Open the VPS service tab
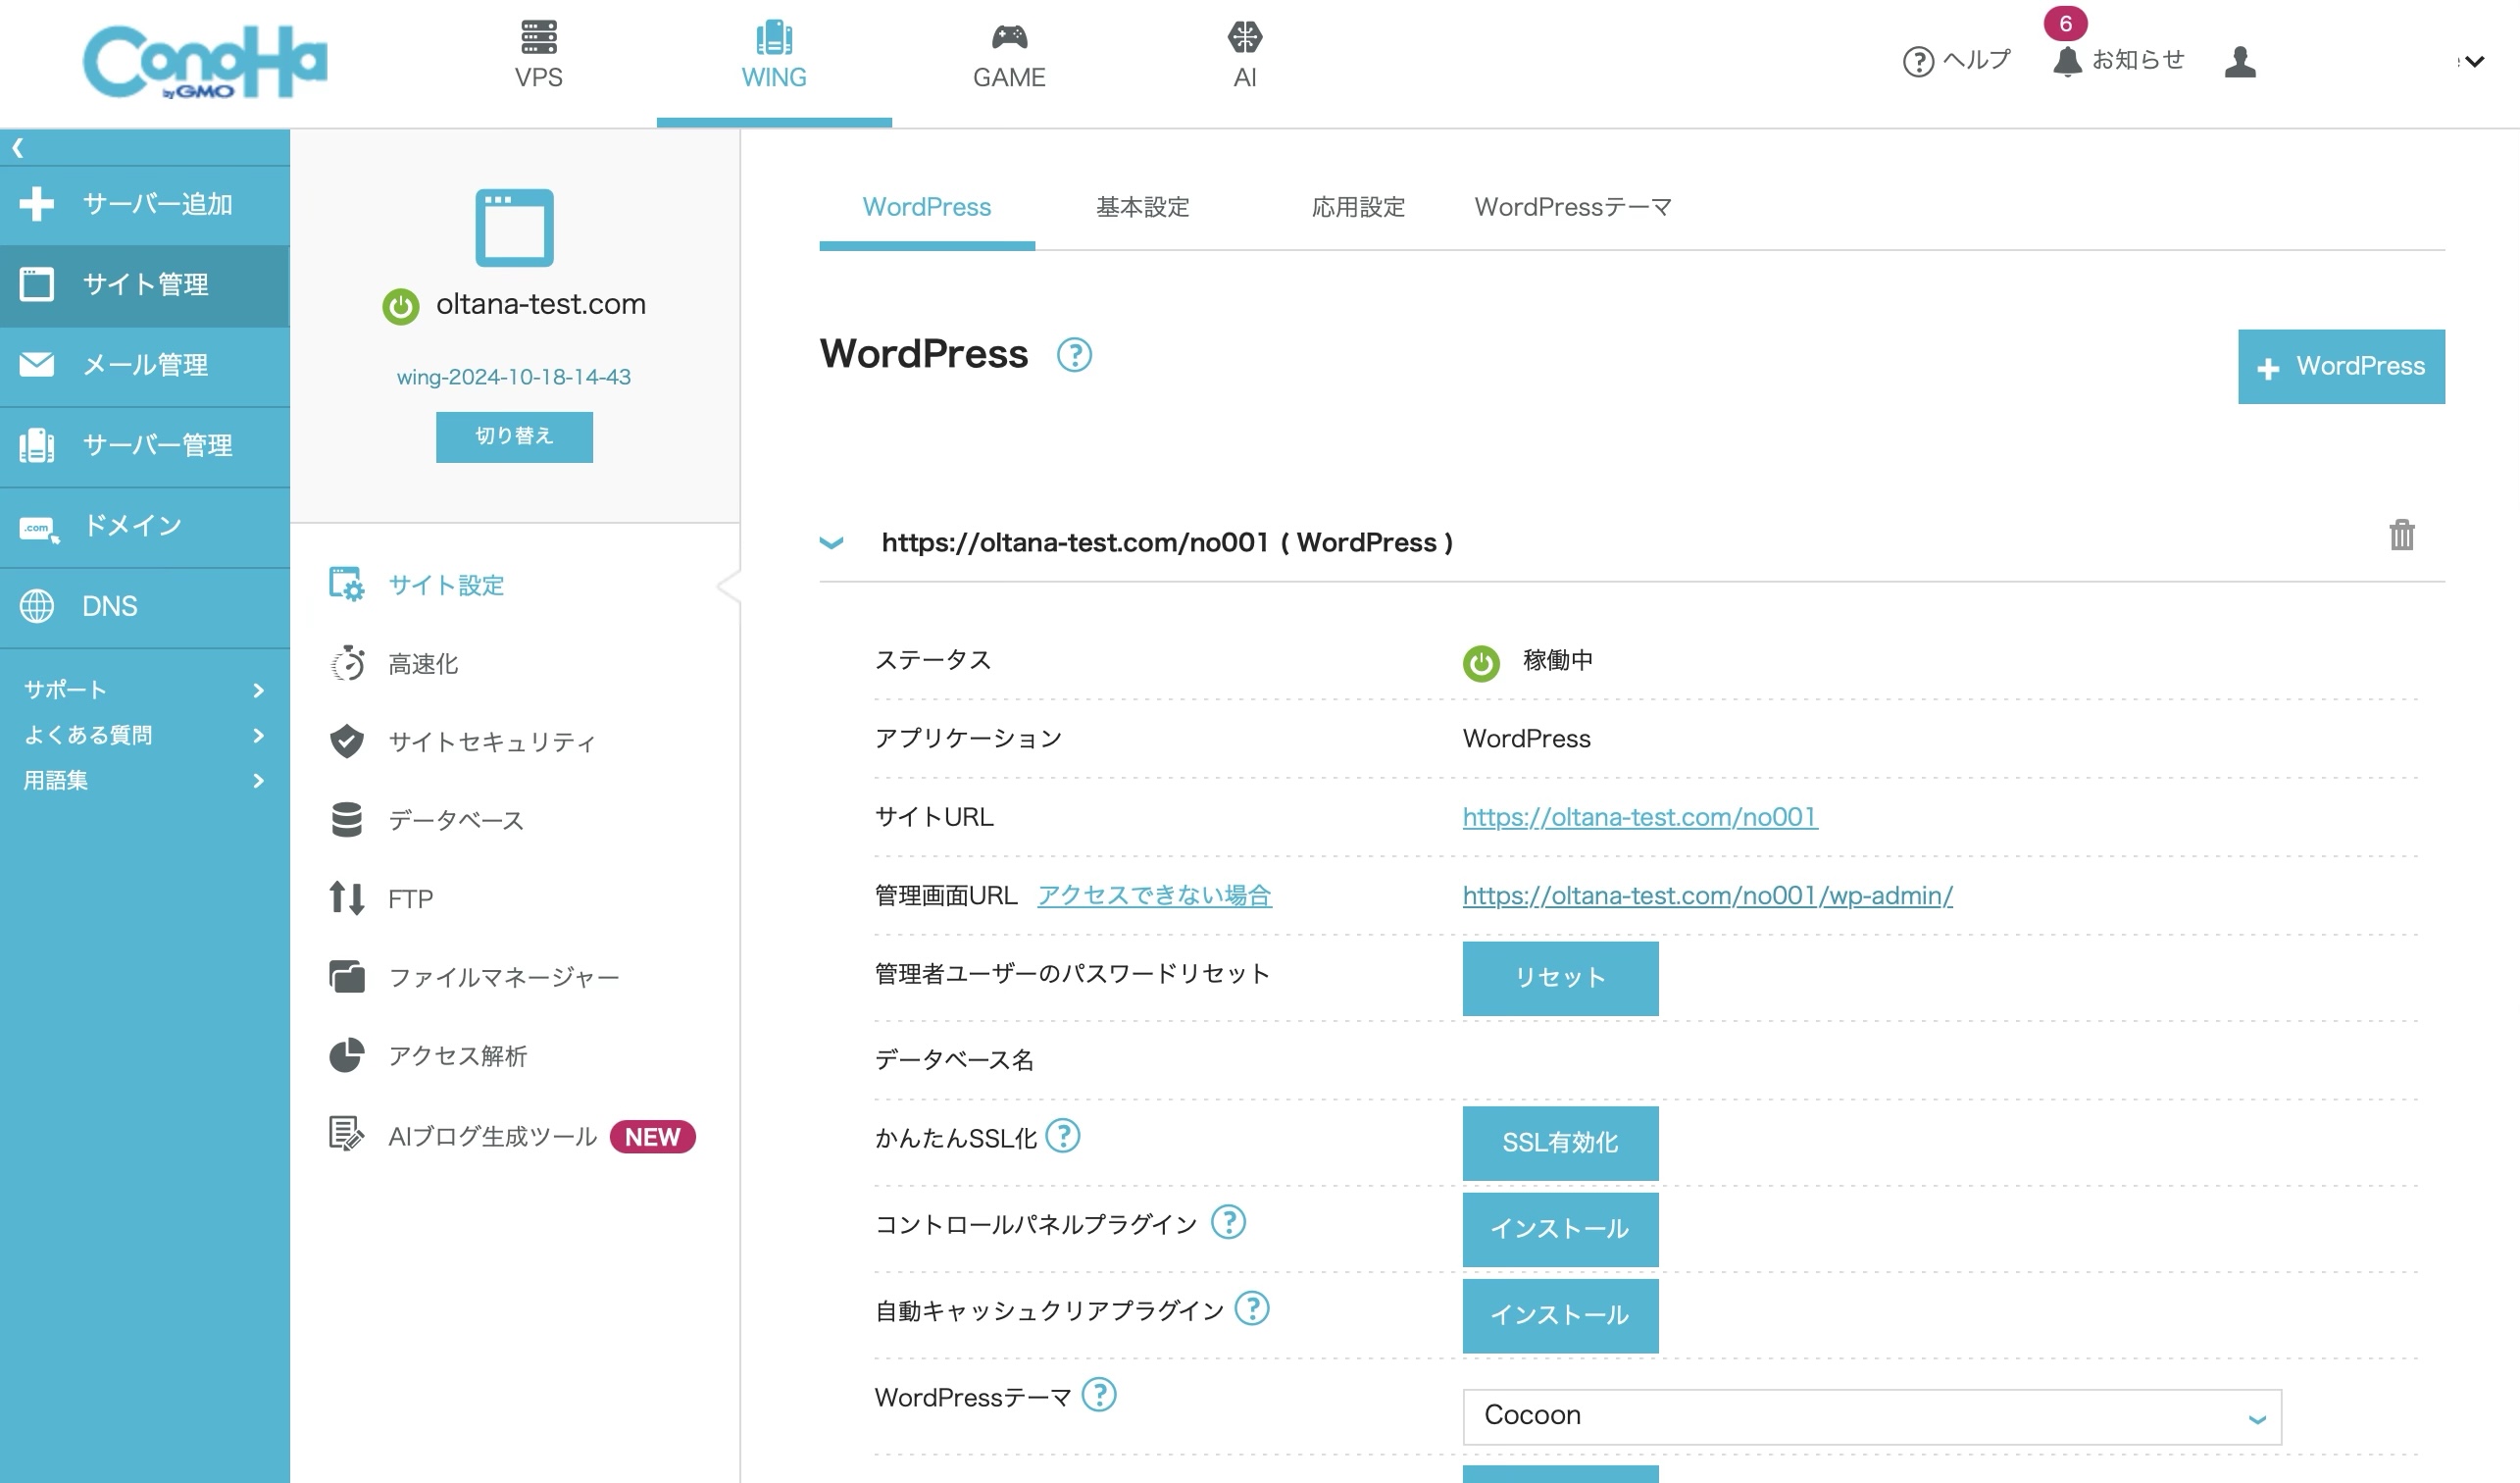 pyautogui.click(x=538, y=56)
